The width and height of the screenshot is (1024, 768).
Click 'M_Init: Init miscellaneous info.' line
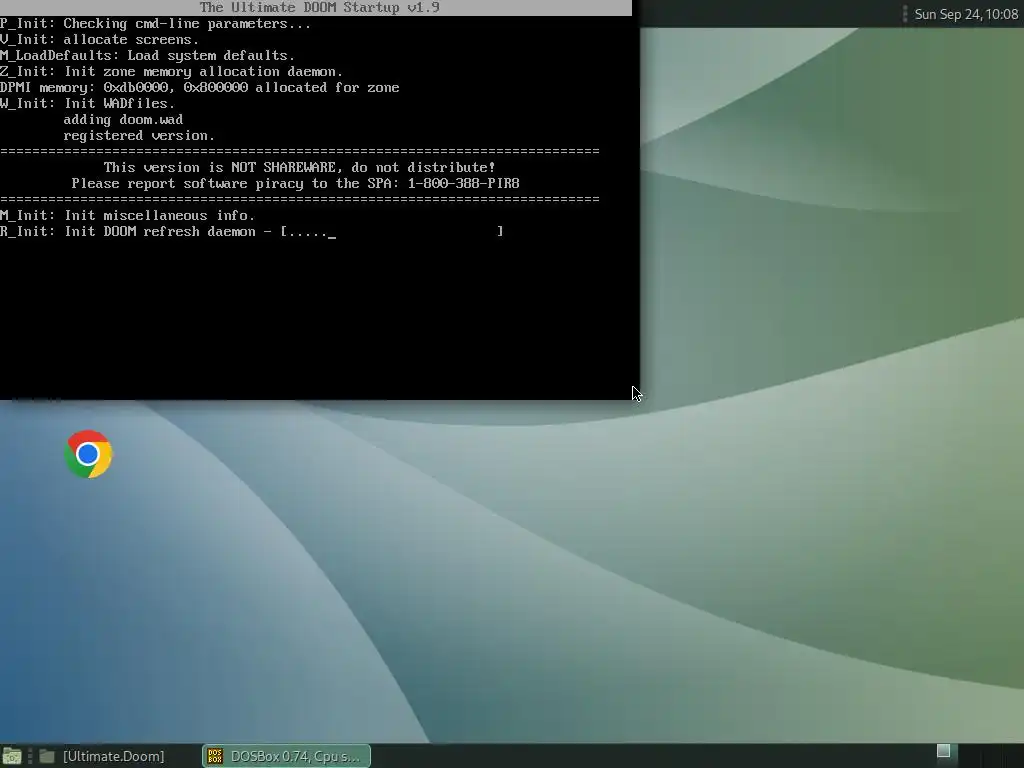[x=127, y=216]
